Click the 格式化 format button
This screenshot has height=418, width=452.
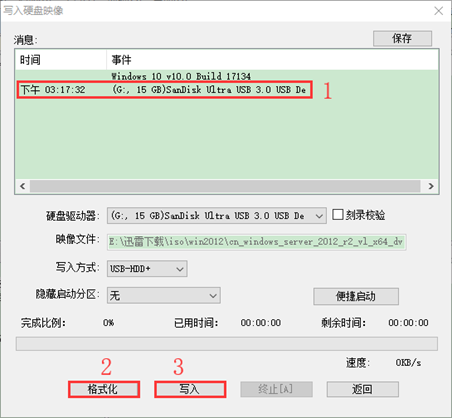pos(104,389)
